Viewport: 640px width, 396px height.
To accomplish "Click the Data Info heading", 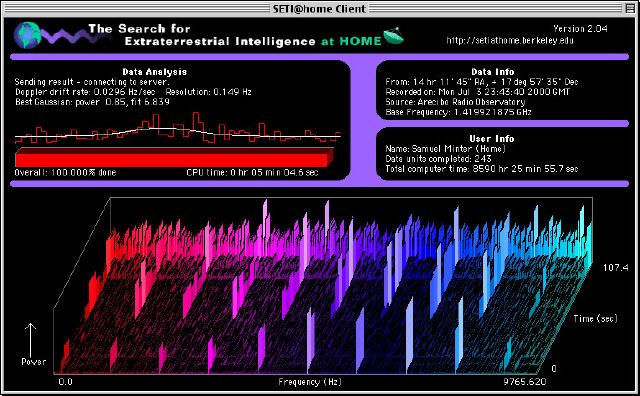I will point(493,72).
